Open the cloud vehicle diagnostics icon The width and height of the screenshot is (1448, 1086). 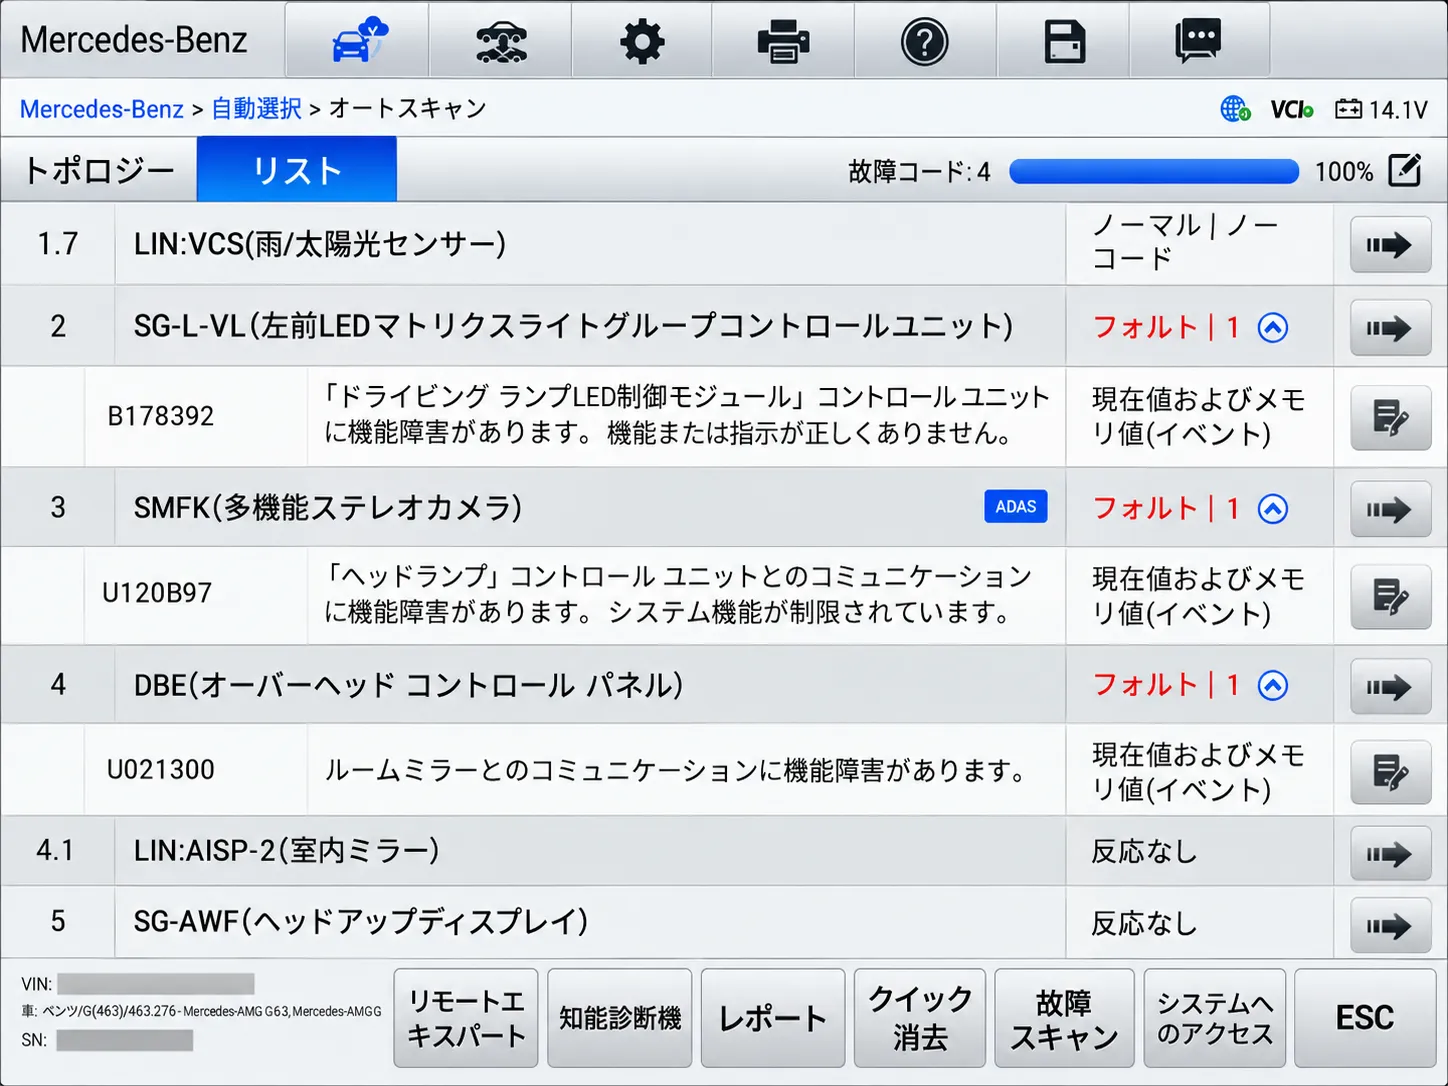pyautogui.click(x=357, y=40)
